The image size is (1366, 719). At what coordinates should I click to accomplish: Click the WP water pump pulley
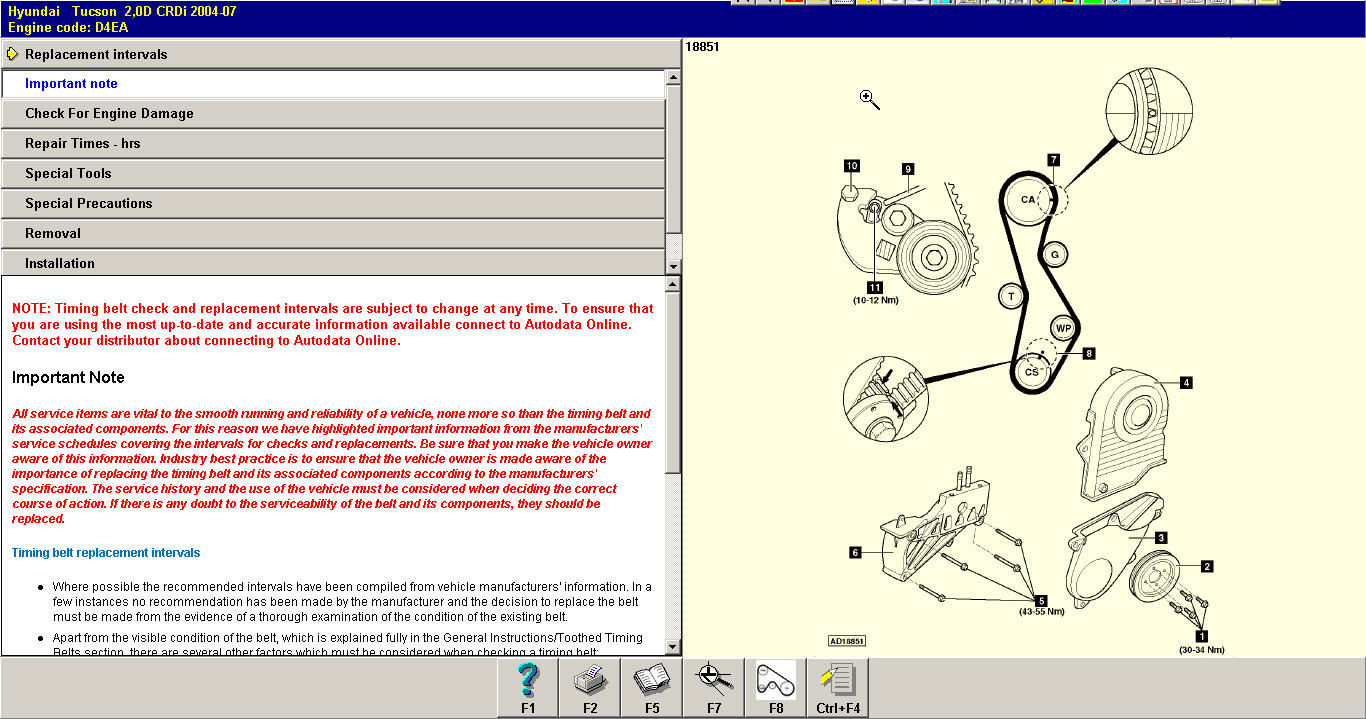tap(1063, 328)
